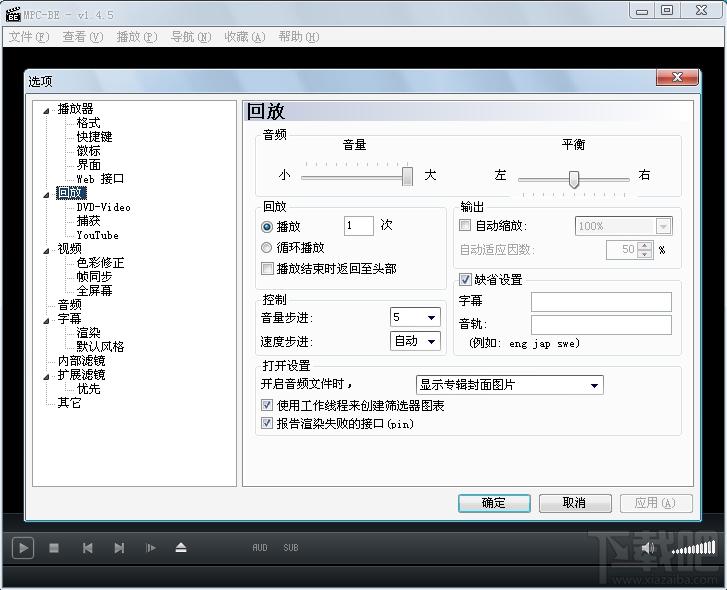The width and height of the screenshot is (727, 590).
Task: Click the Play button in player bar
Action: click(22, 547)
